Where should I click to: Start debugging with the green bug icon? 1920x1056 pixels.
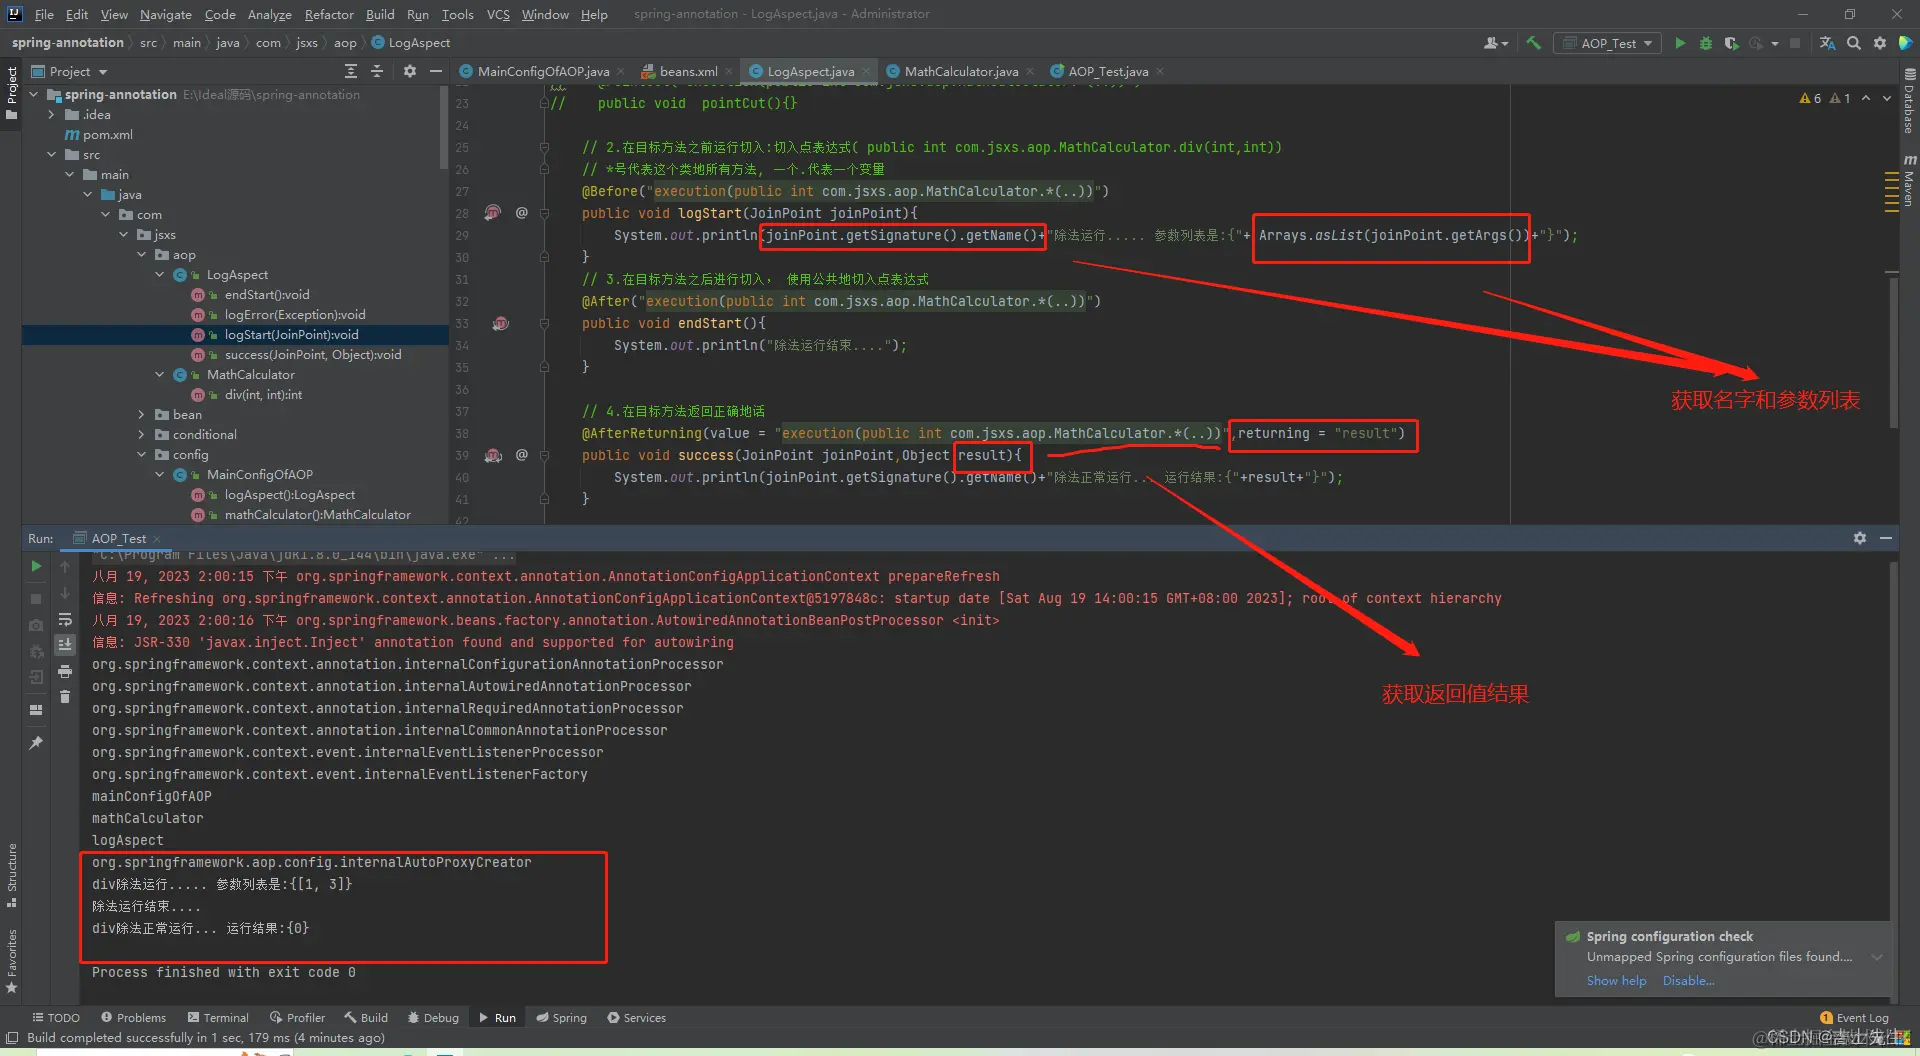tap(1706, 43)
